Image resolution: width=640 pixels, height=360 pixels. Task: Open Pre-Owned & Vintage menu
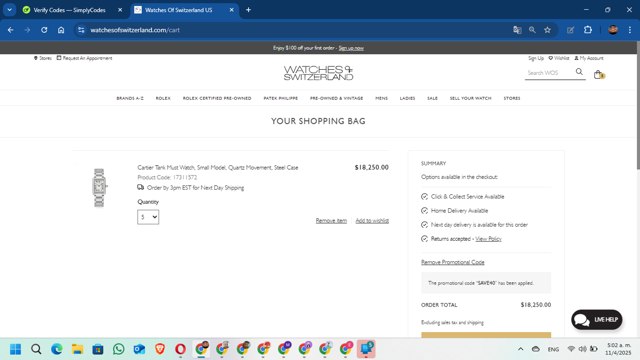click(x=336, y=98)
